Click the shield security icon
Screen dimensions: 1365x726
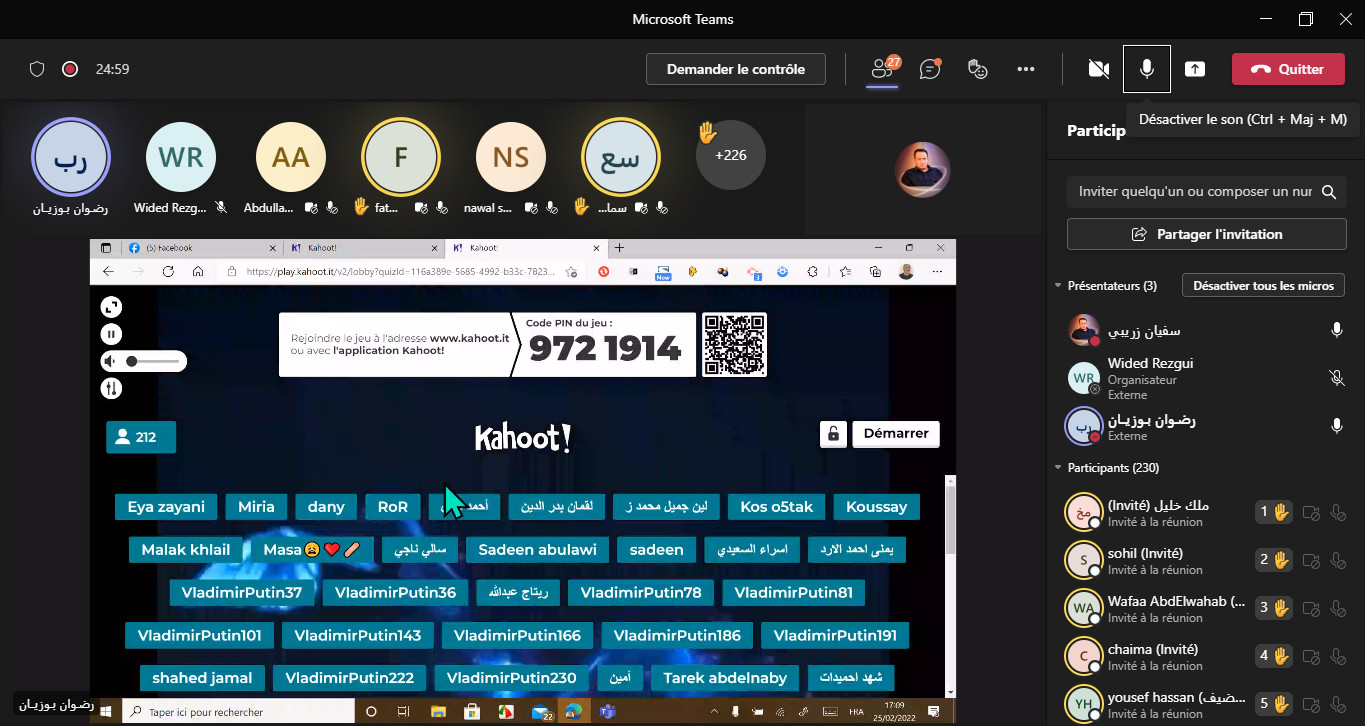tap(37, 69)
